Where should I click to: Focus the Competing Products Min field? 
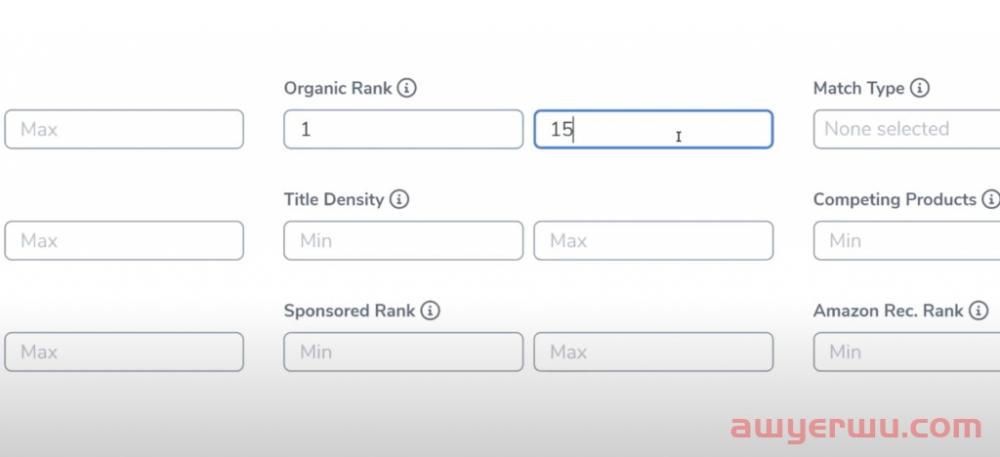906,241
